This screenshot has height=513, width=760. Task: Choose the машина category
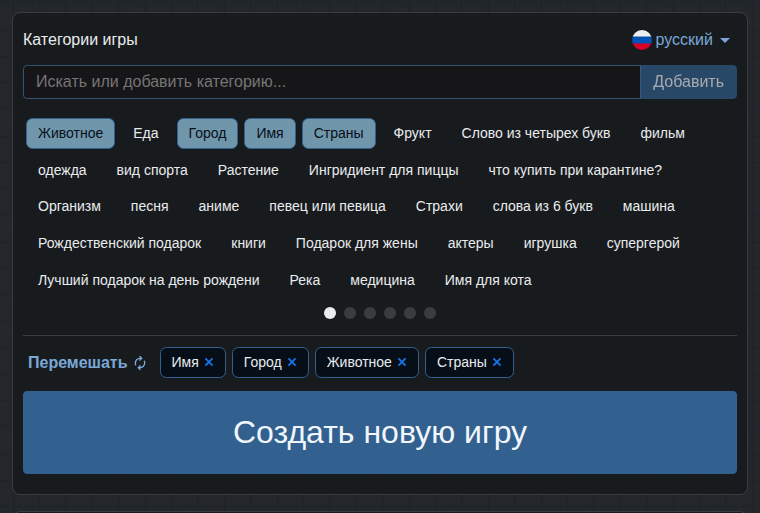click(x=649, y=207)
